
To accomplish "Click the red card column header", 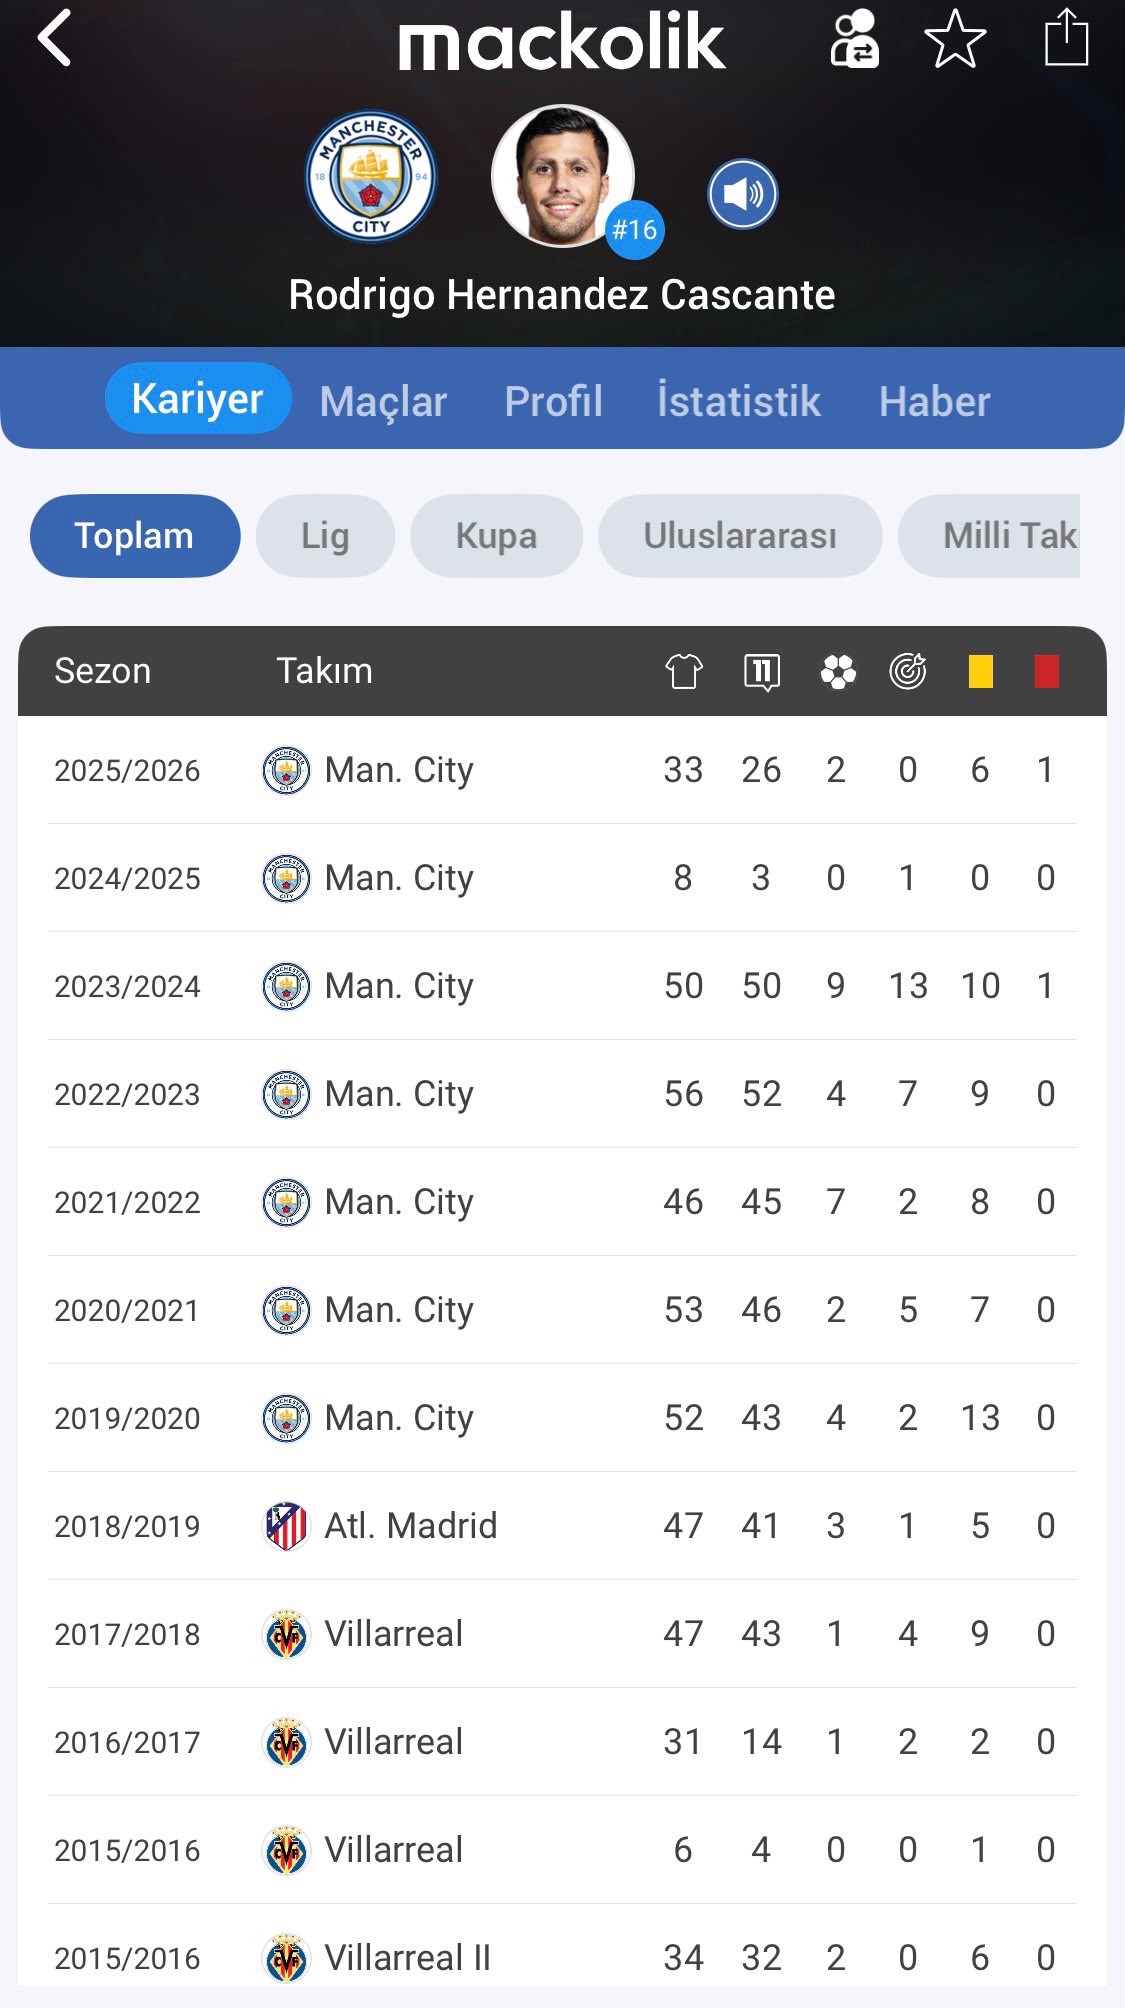I will (x=1047, y=671).
